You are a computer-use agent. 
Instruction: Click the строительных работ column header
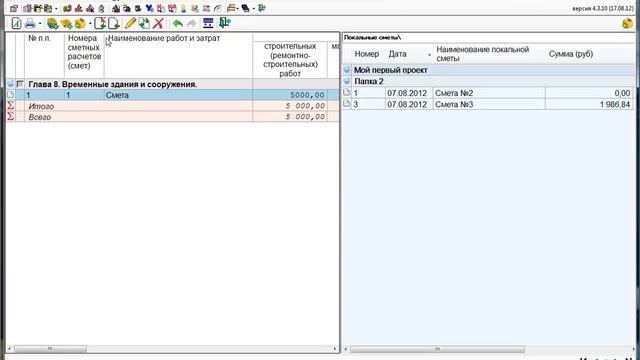point(290,60)
